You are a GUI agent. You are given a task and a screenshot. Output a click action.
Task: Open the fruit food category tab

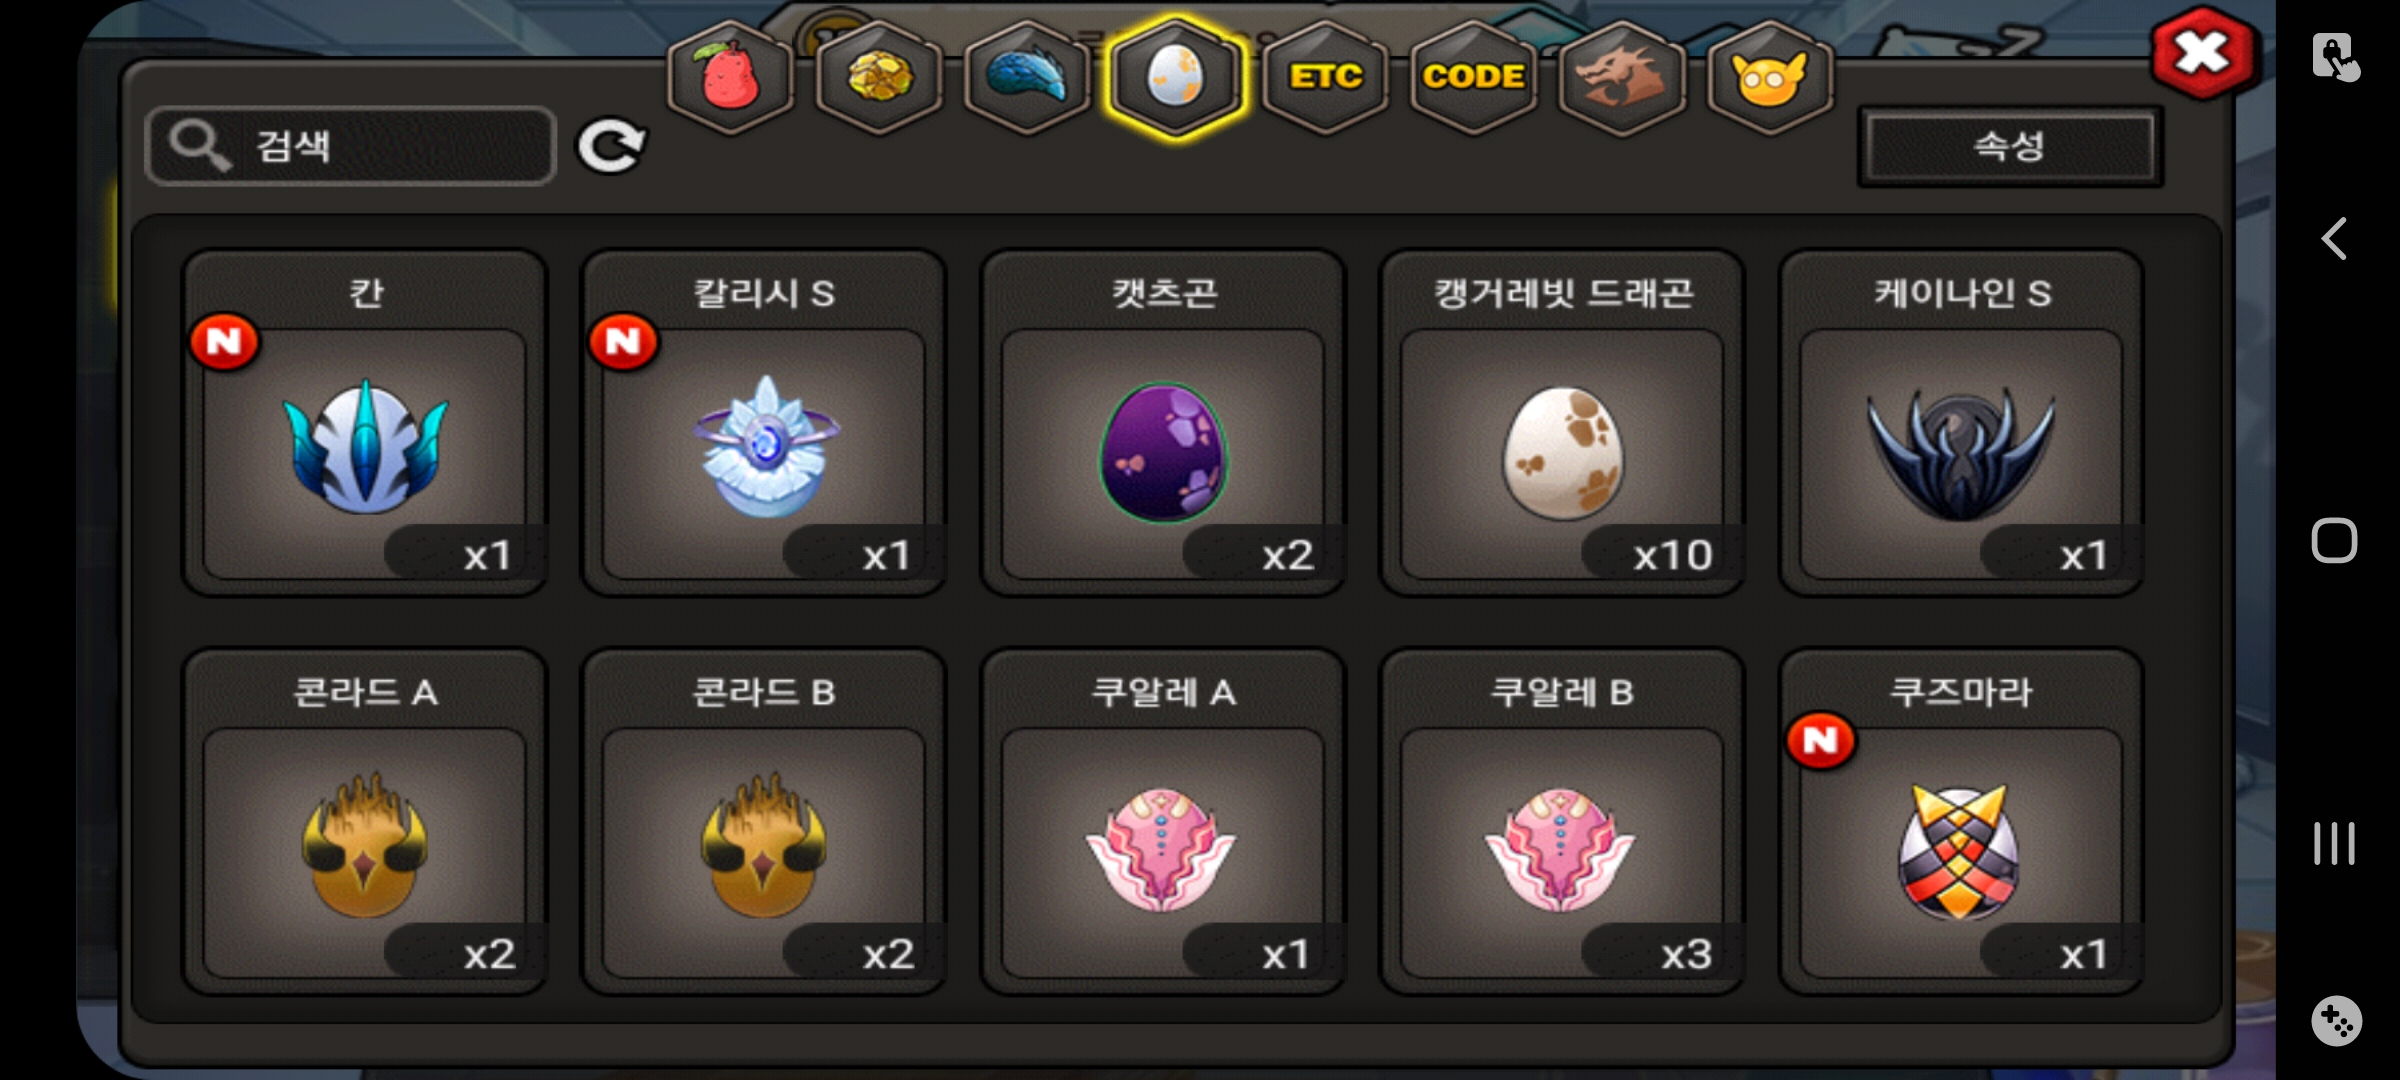coord(731,77)
